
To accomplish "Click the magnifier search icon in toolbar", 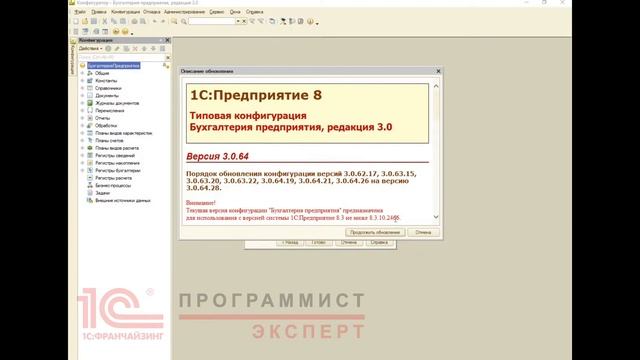I will pyautogui.click(x=184, y=21).
